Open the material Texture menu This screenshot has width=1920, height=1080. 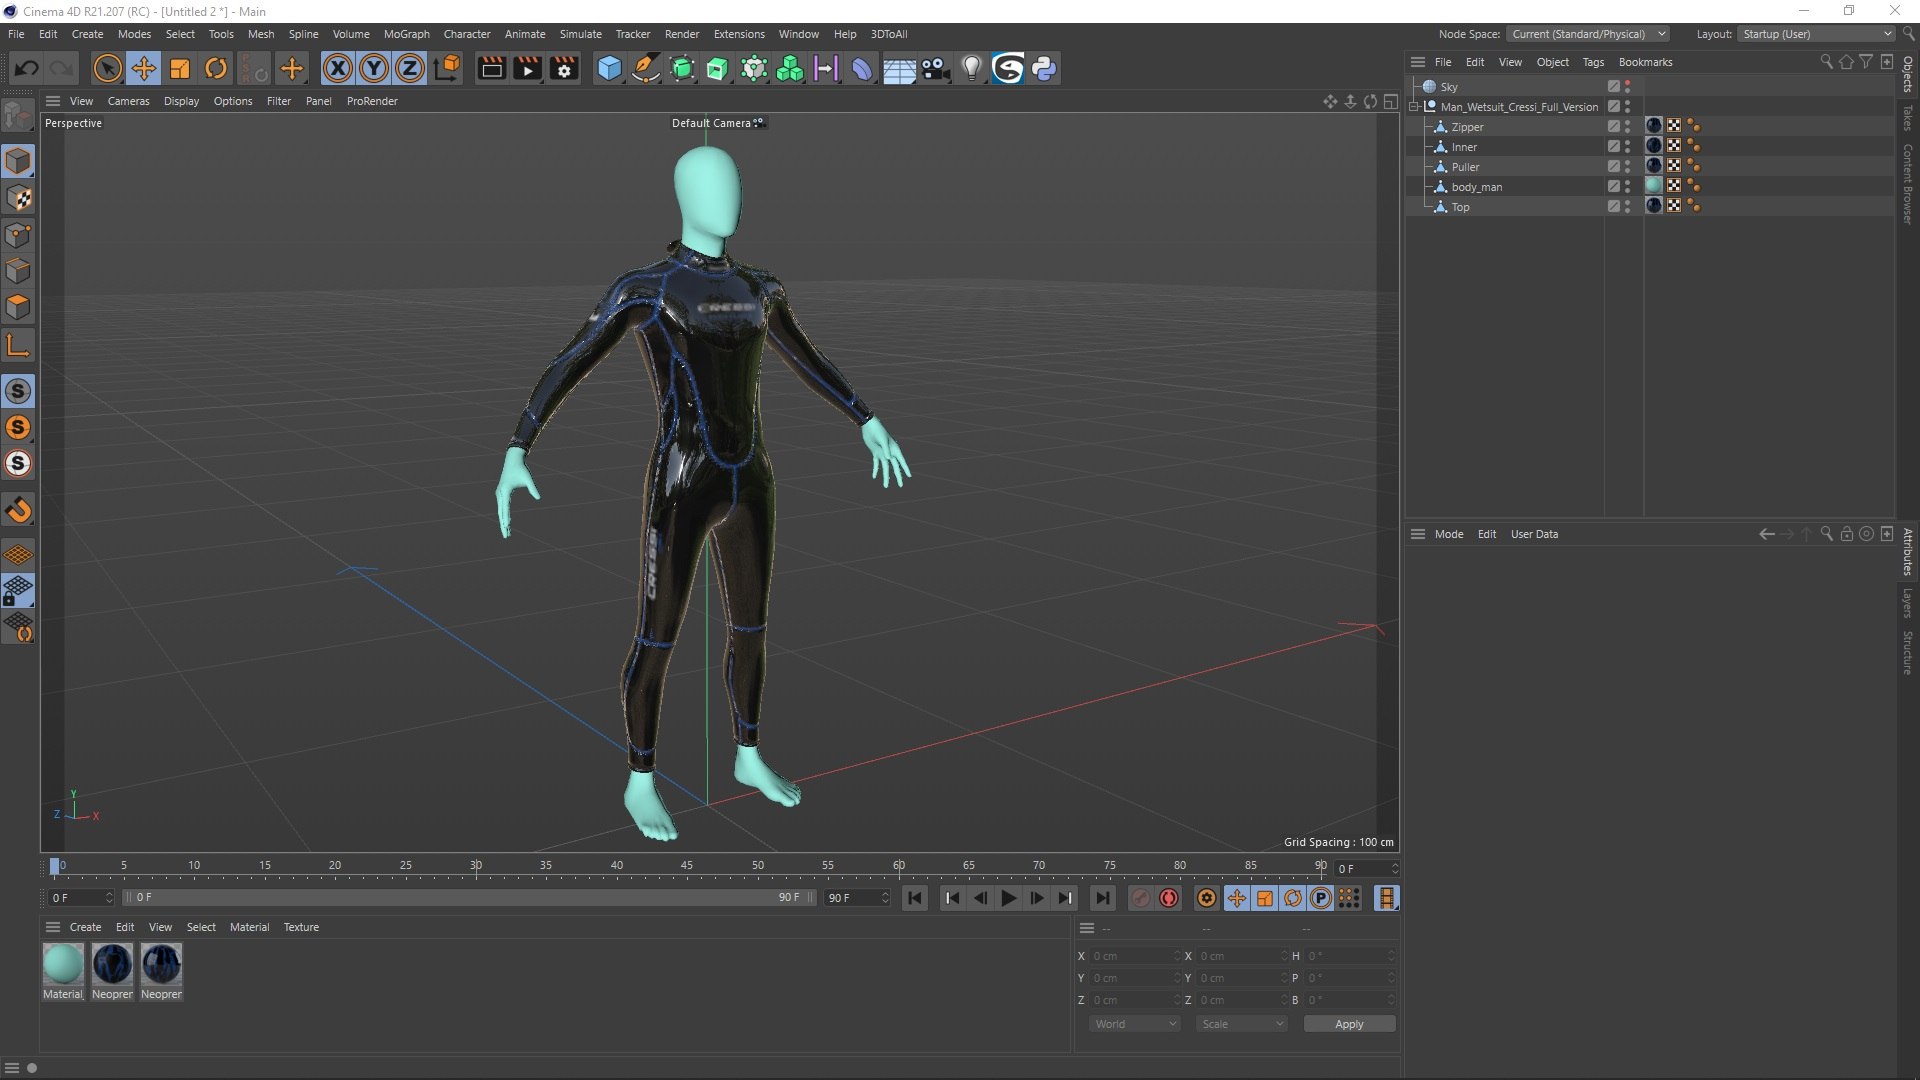click(301, 927)
